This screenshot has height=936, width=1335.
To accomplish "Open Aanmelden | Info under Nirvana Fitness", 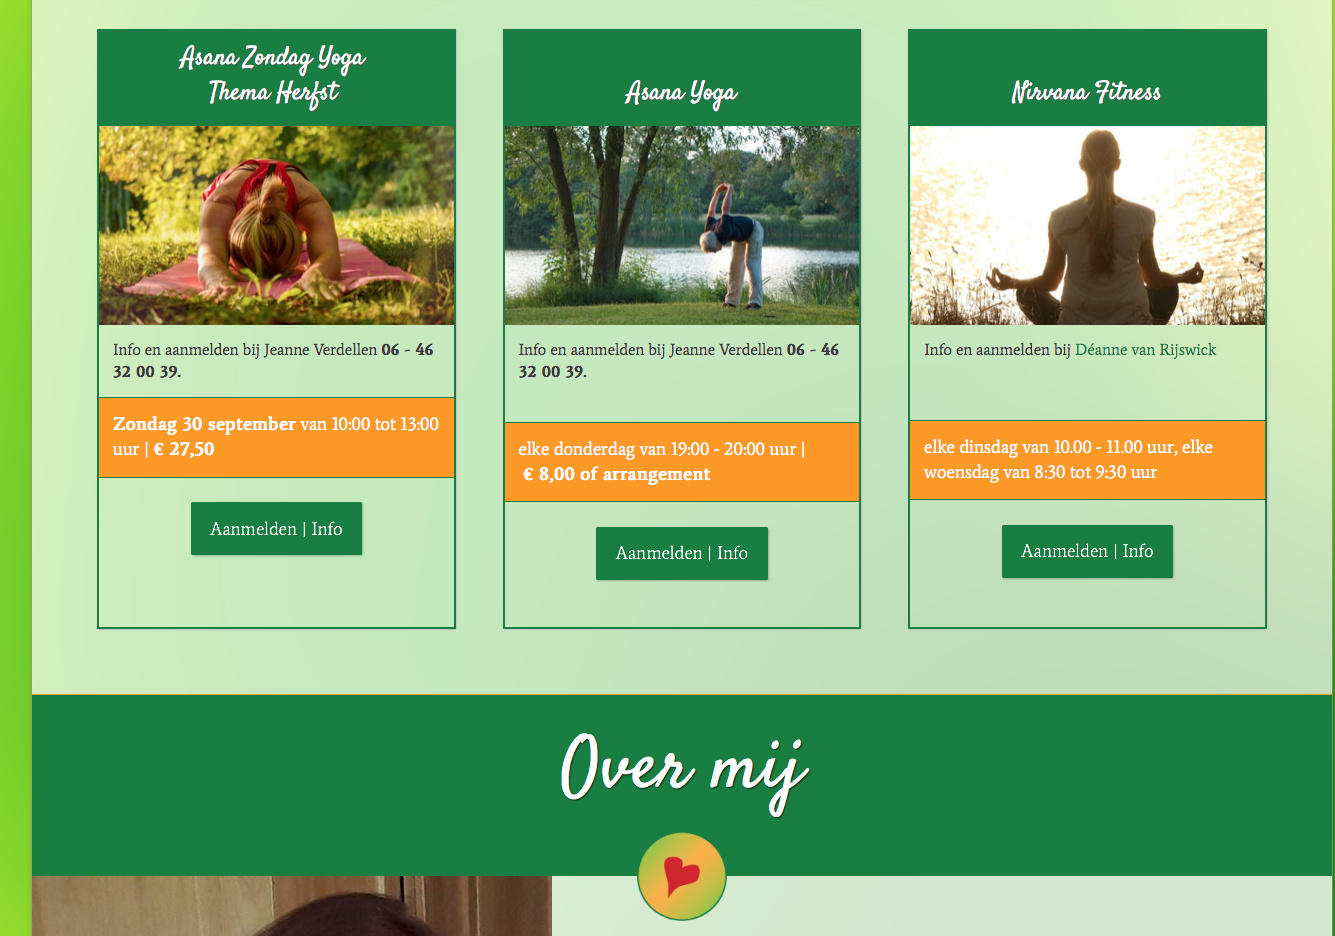I will [x=1087, y=551].
